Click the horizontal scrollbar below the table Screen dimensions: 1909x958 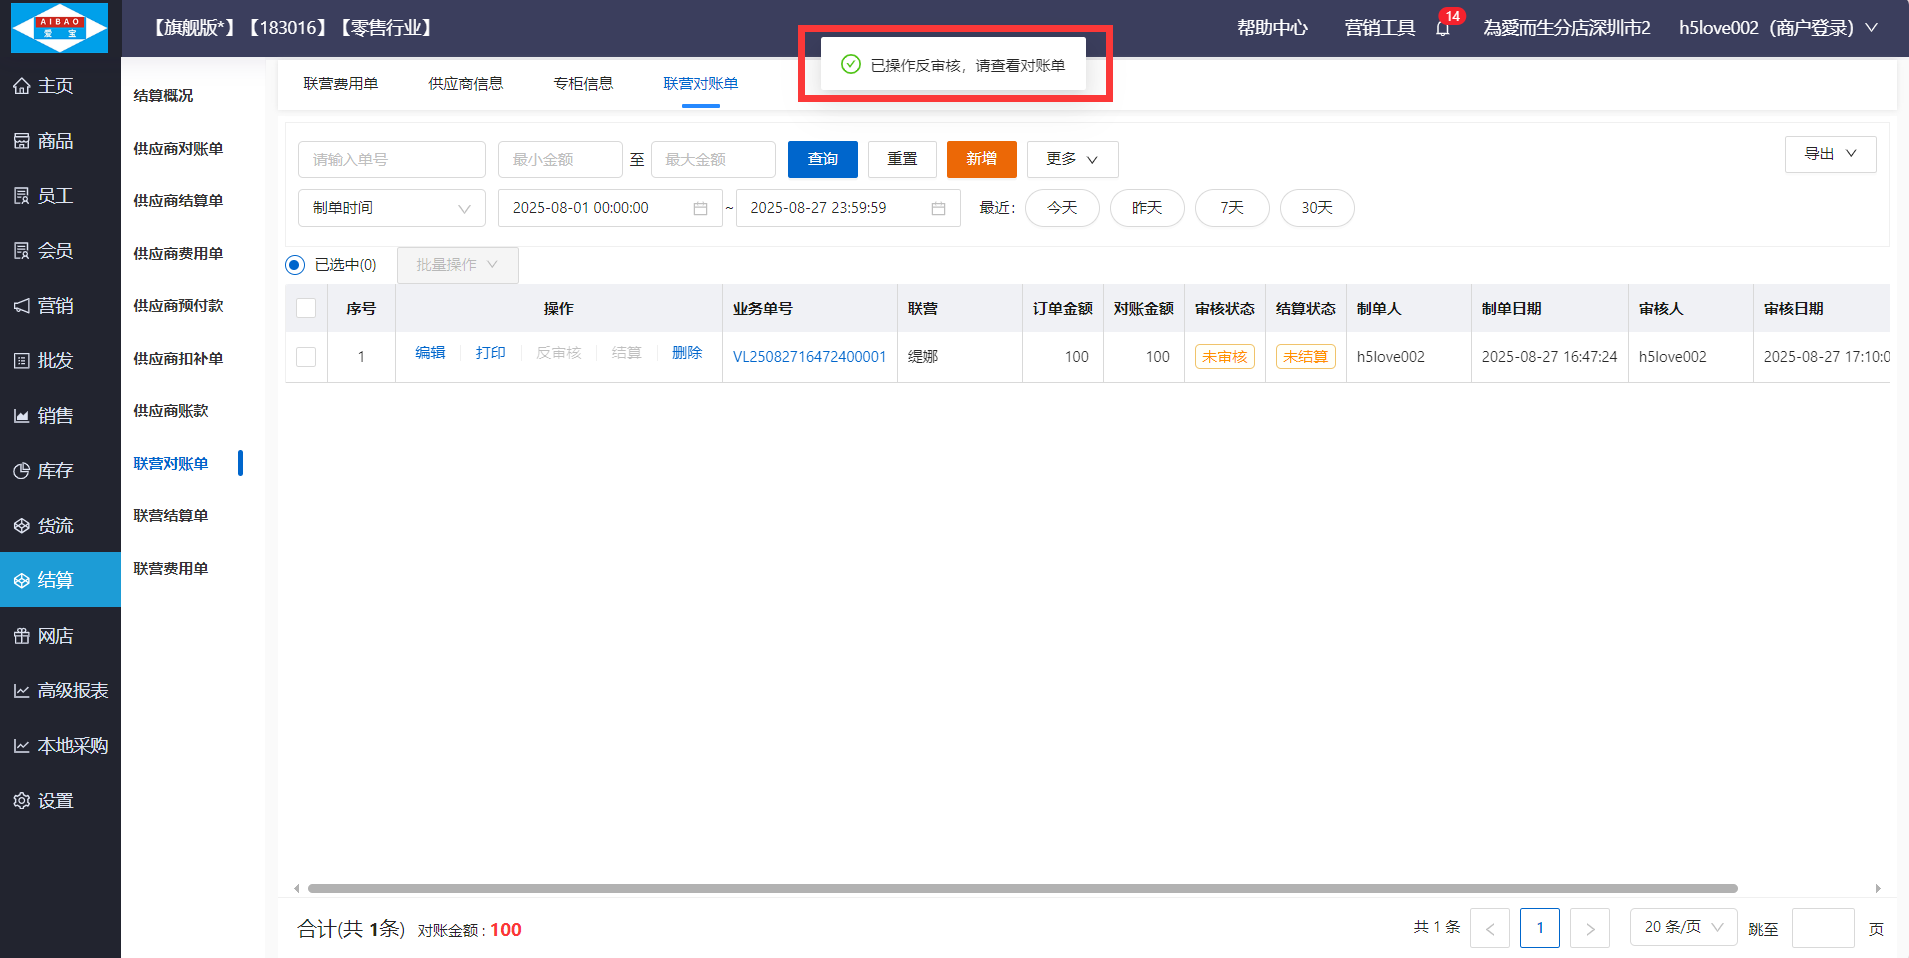point(1022,888)
